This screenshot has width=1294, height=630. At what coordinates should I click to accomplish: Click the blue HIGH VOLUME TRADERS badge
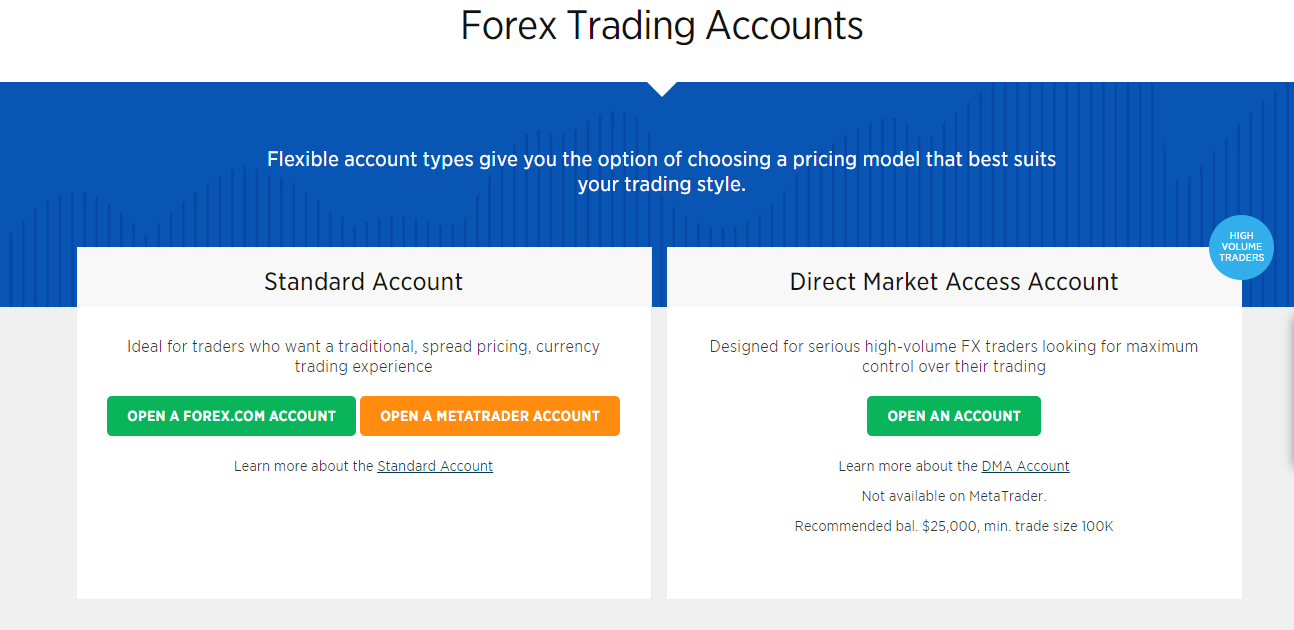[x=1241, y=247]
